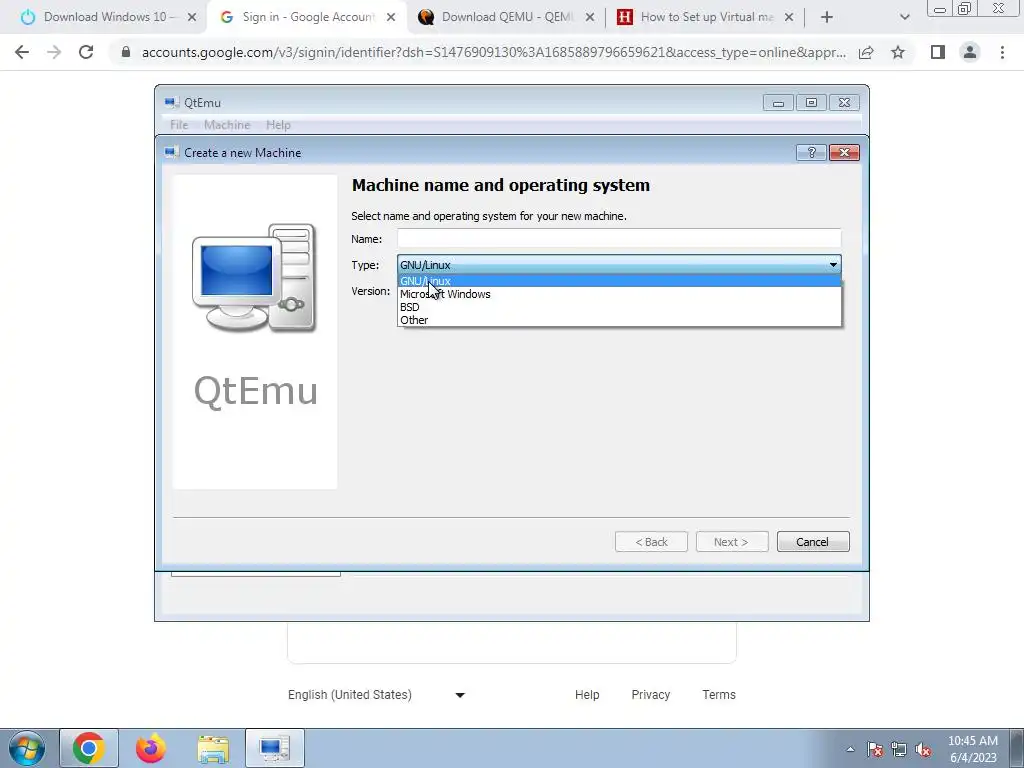Choose GNU/Linux option in dropdown list
Viewport: 1024px width, 768px height.
point(619,281)
